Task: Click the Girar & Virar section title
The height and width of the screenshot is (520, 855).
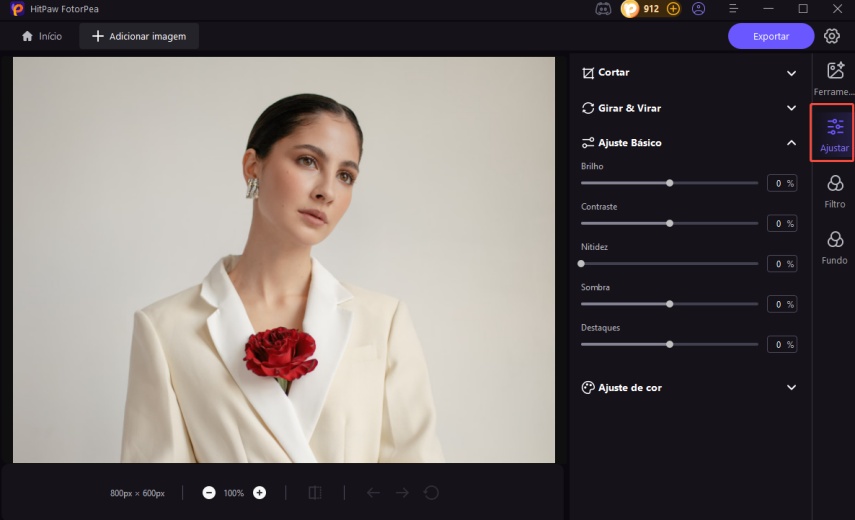Action: 629,108
